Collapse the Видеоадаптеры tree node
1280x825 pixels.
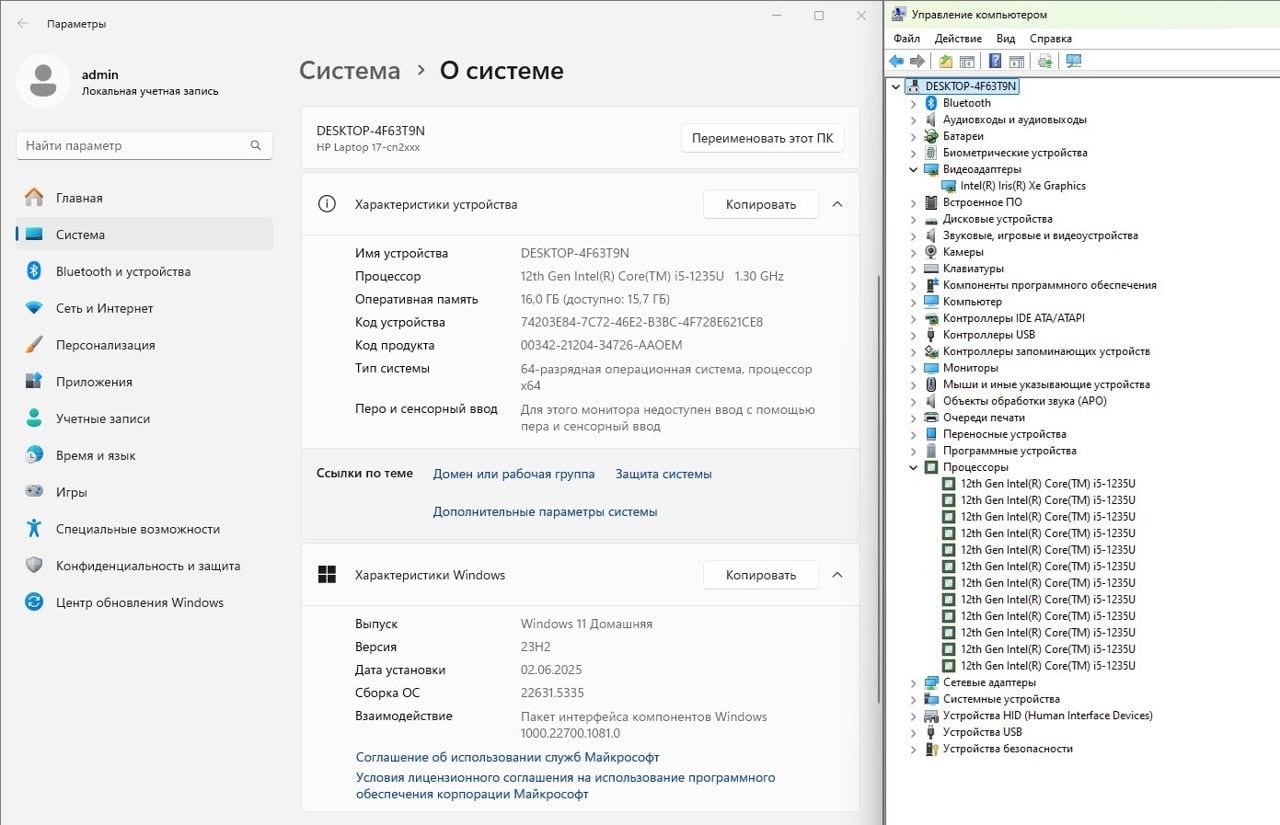click(913, 169)
